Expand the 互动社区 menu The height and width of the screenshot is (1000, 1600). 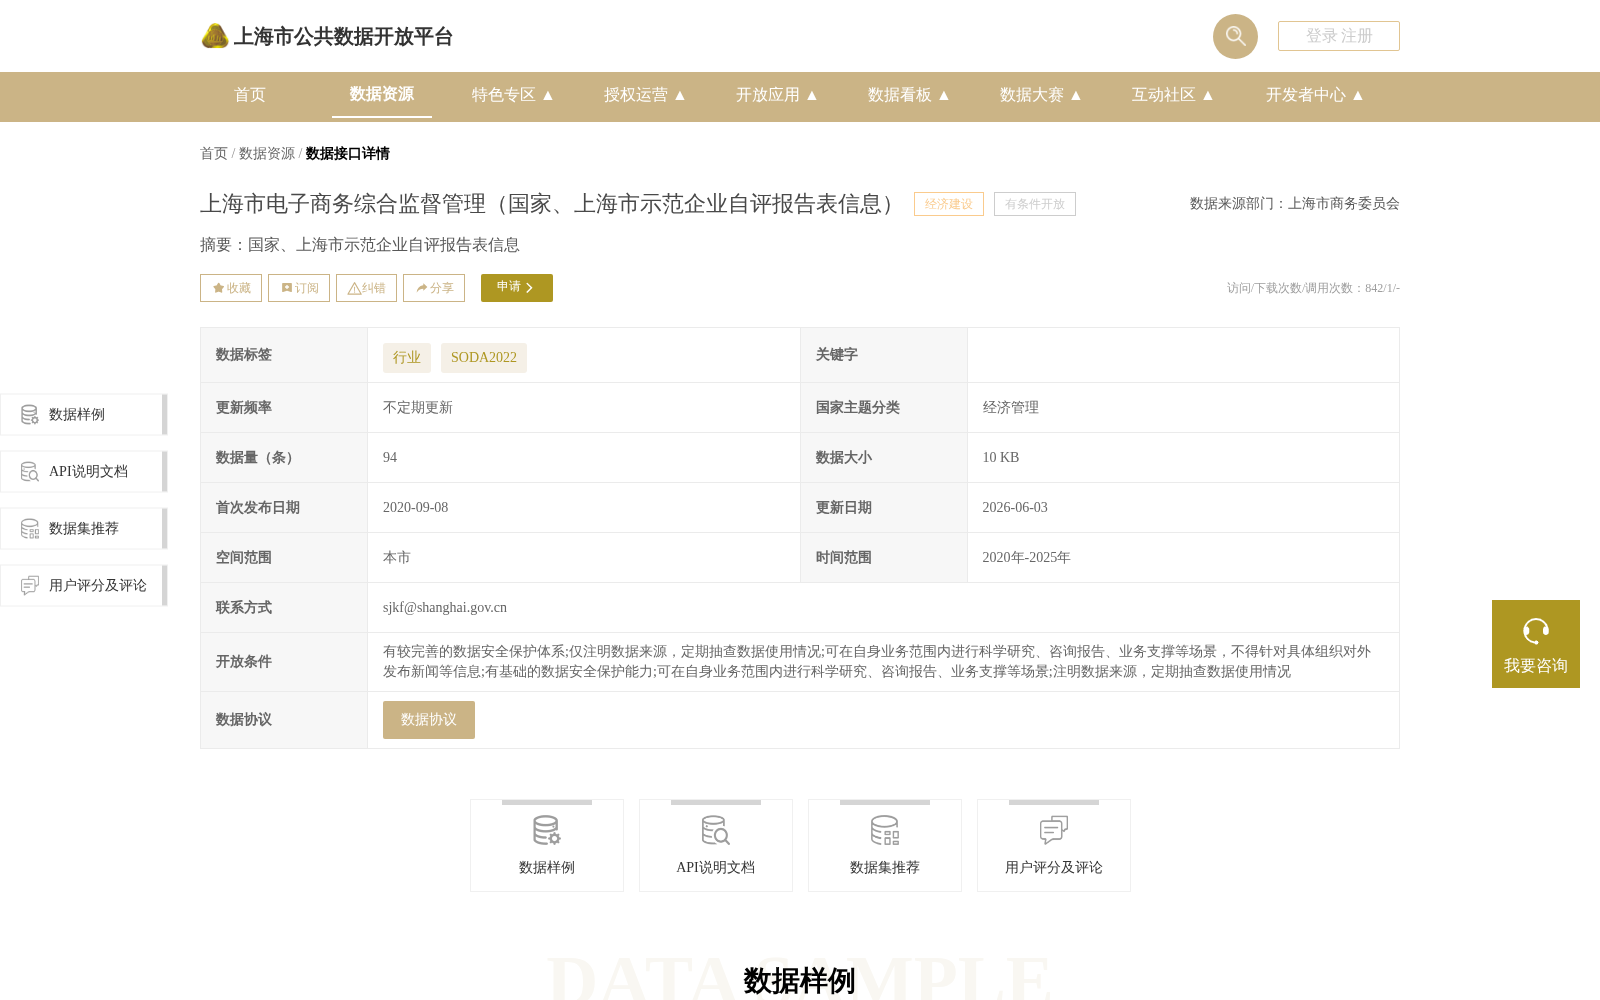tap(1172, 95)
